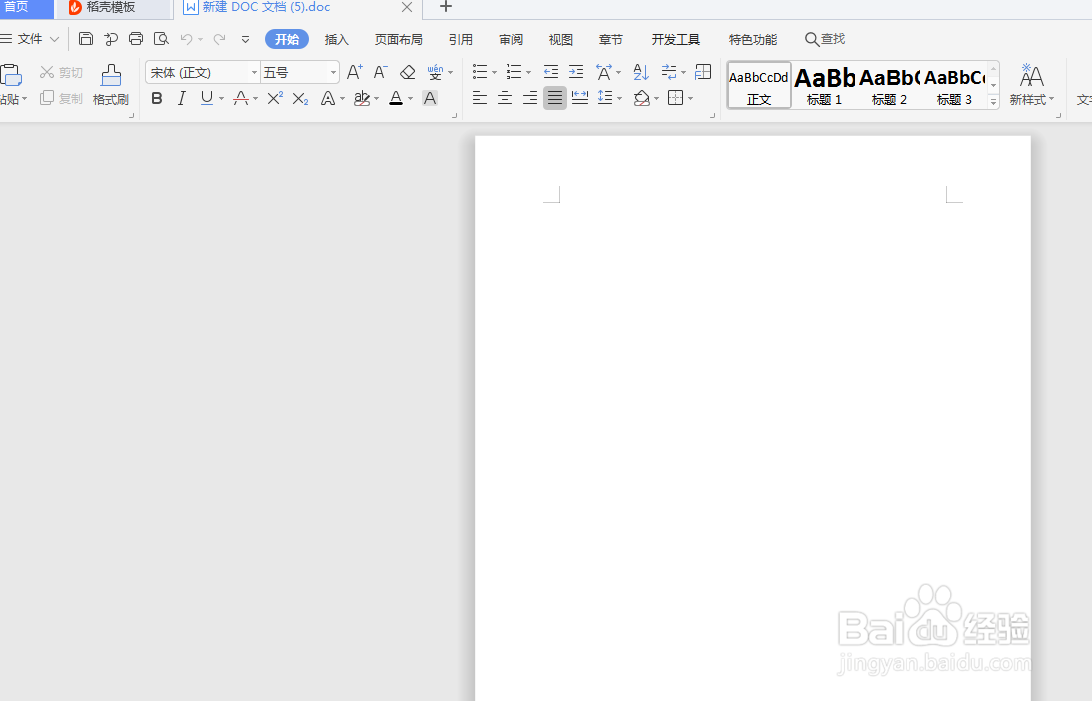Apply the 标题 1 heading style

825,85
